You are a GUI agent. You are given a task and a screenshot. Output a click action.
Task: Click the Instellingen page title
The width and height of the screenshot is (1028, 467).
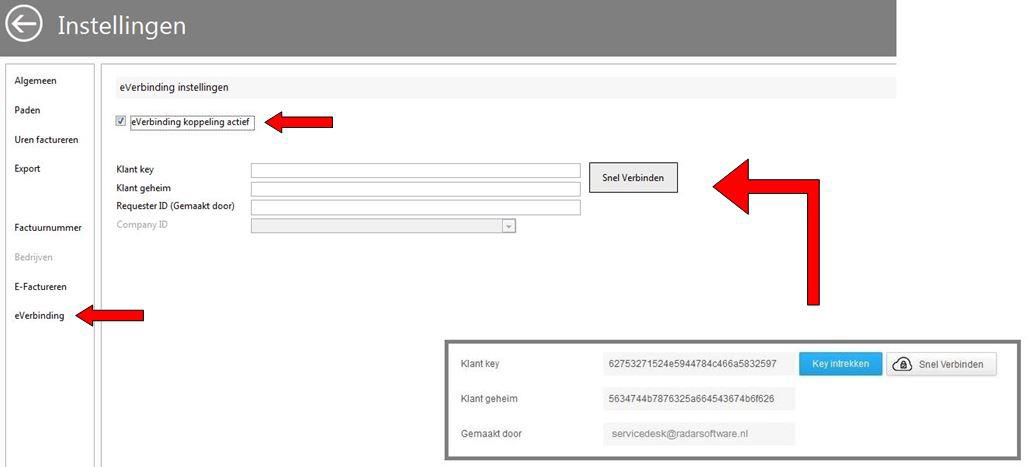click(x=122, y=26)
